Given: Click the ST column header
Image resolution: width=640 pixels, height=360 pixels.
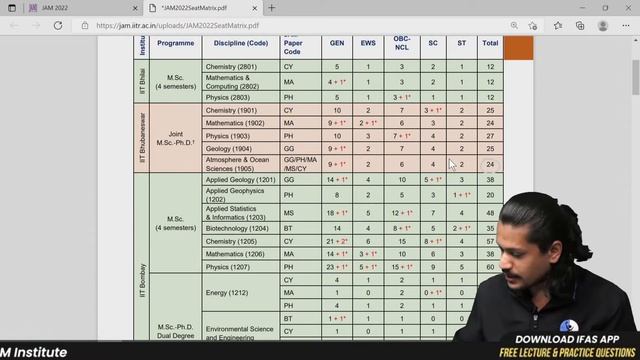Looking at the screenshot, I should [462, 43].
